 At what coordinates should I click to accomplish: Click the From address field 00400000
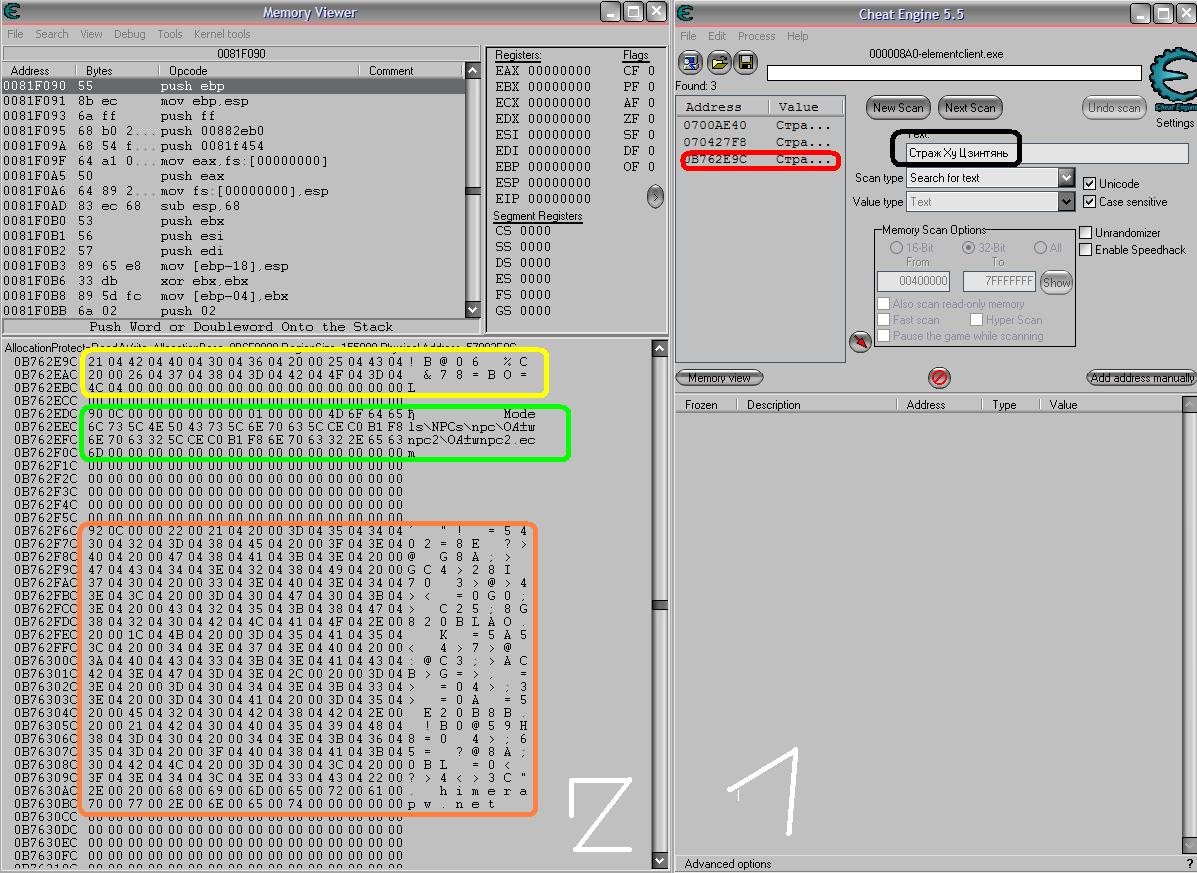pyautogui.click(x=913, y=281)
